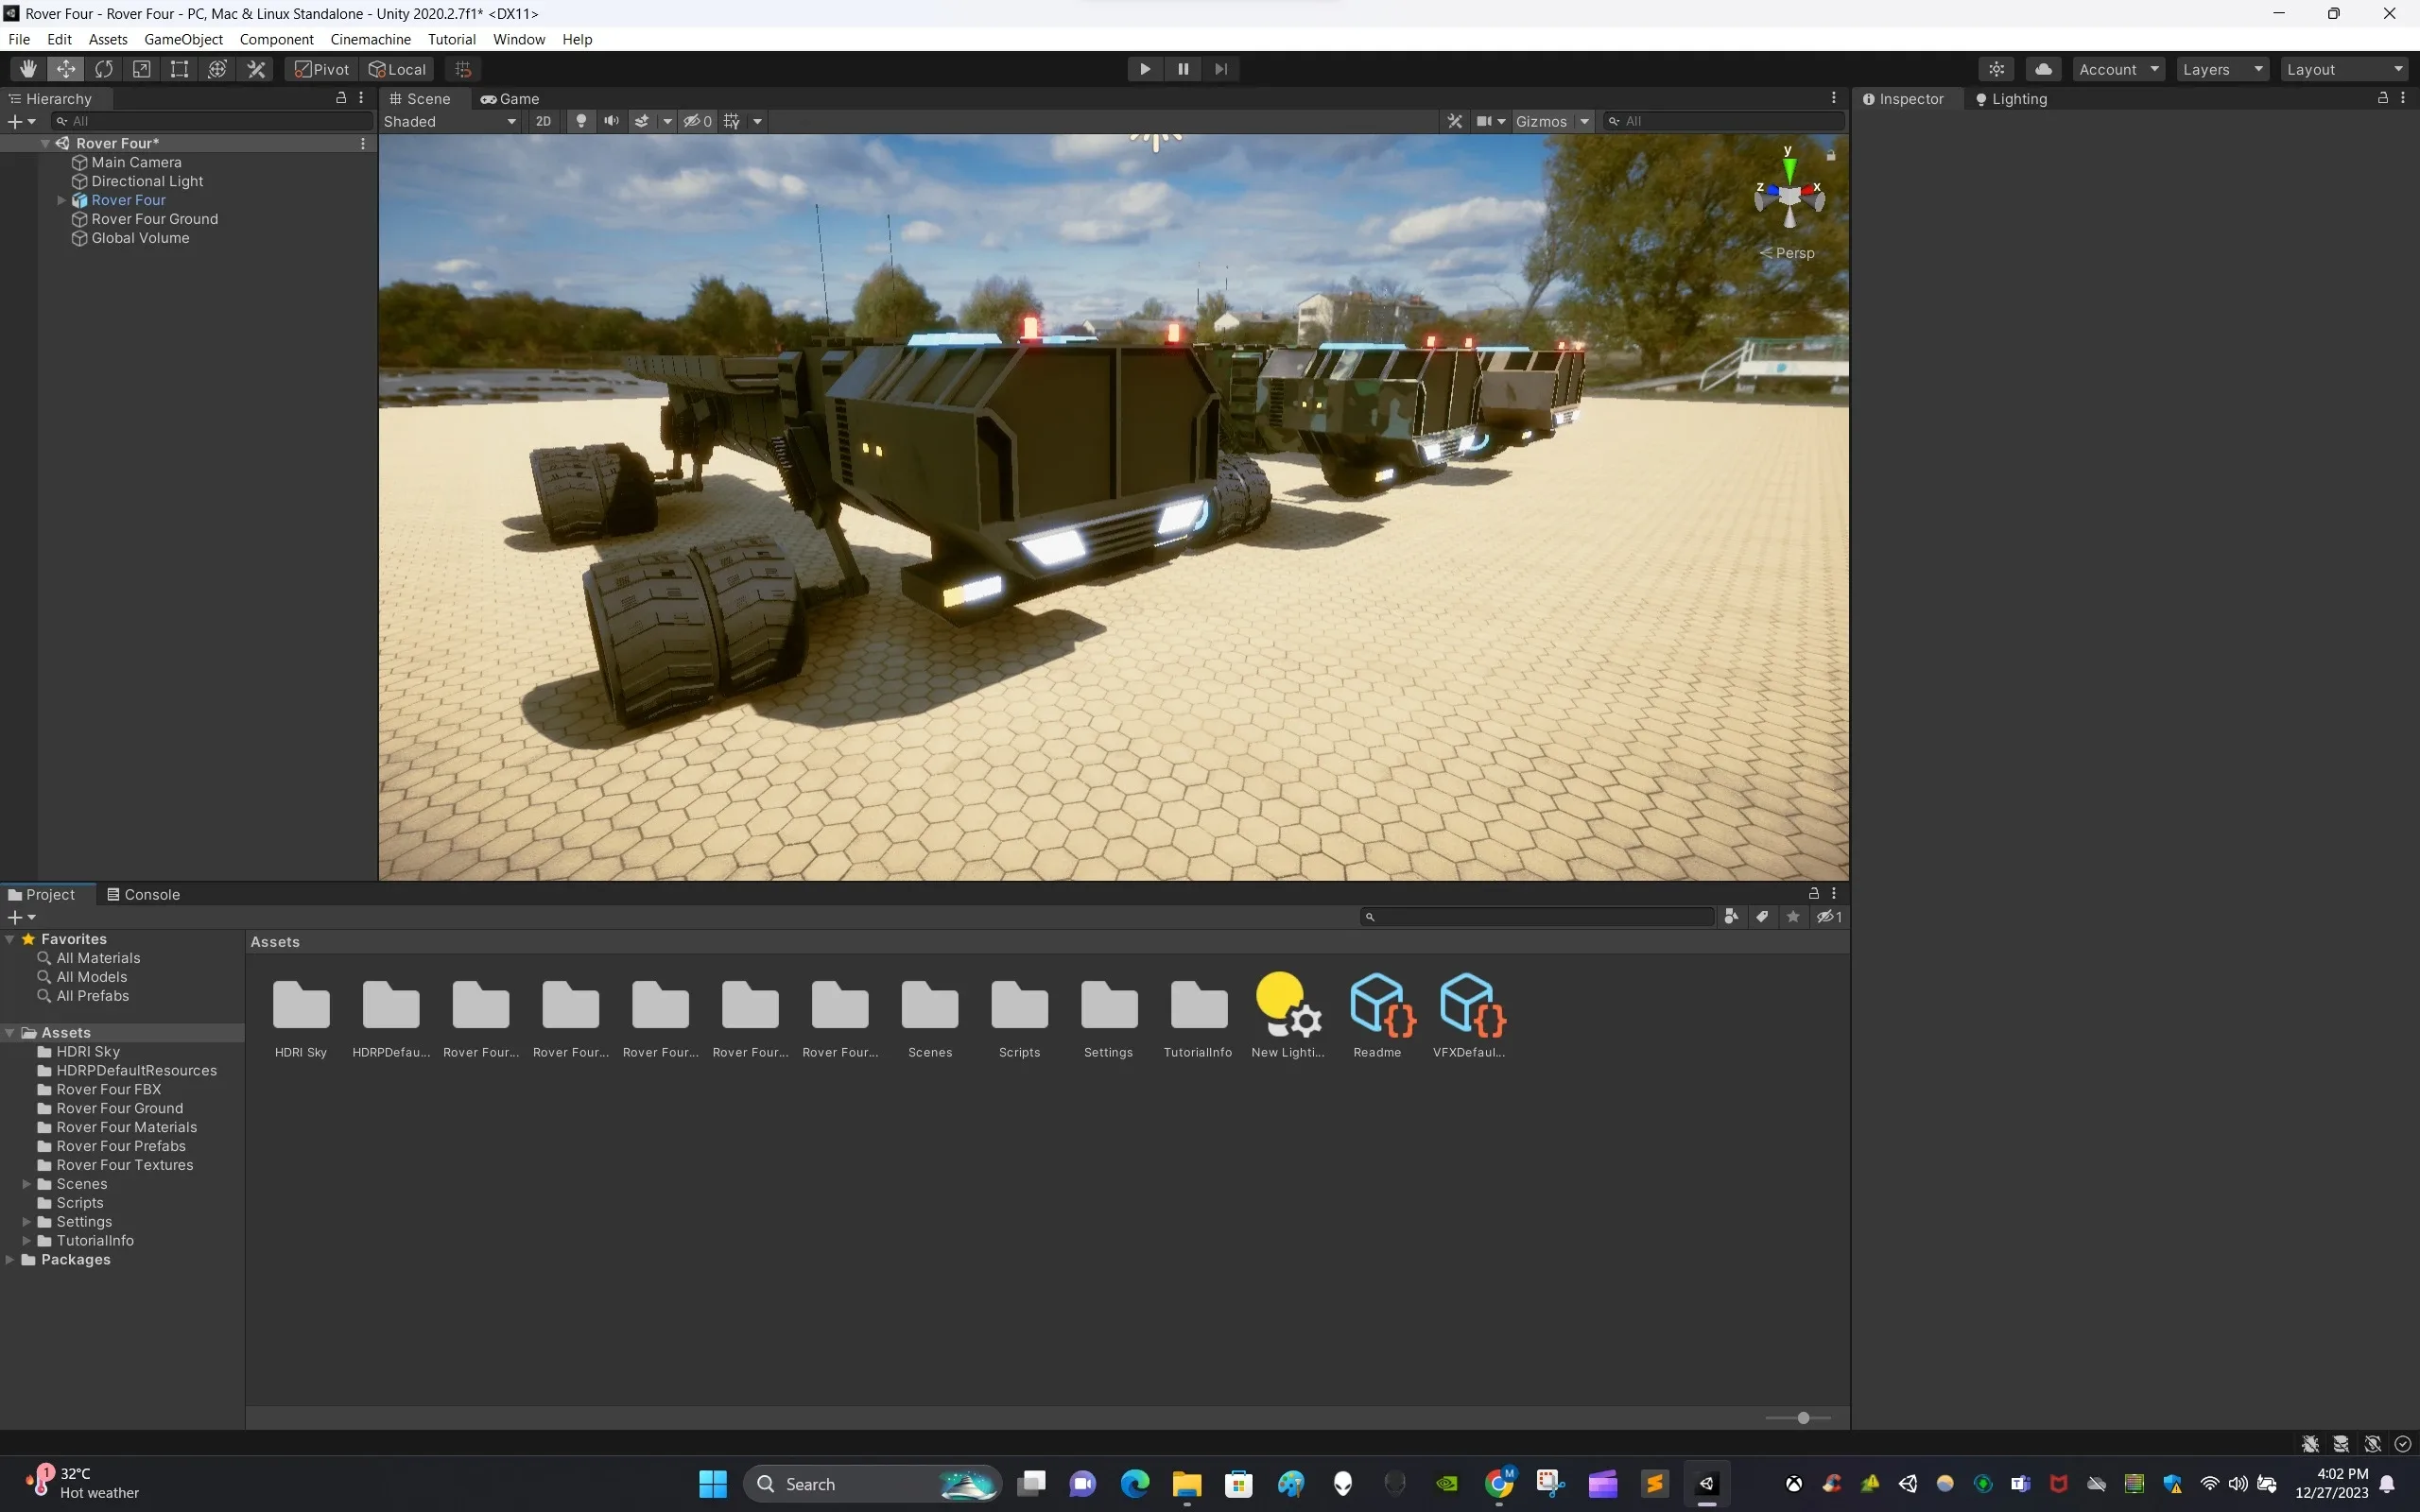Expand the Scenes folder in Project tree
This screenshot has width=2420, height=1512.
[26, 1184]
